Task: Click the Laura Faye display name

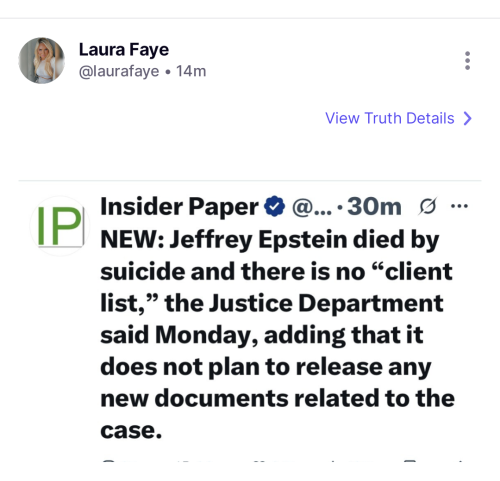Action: 124,50
